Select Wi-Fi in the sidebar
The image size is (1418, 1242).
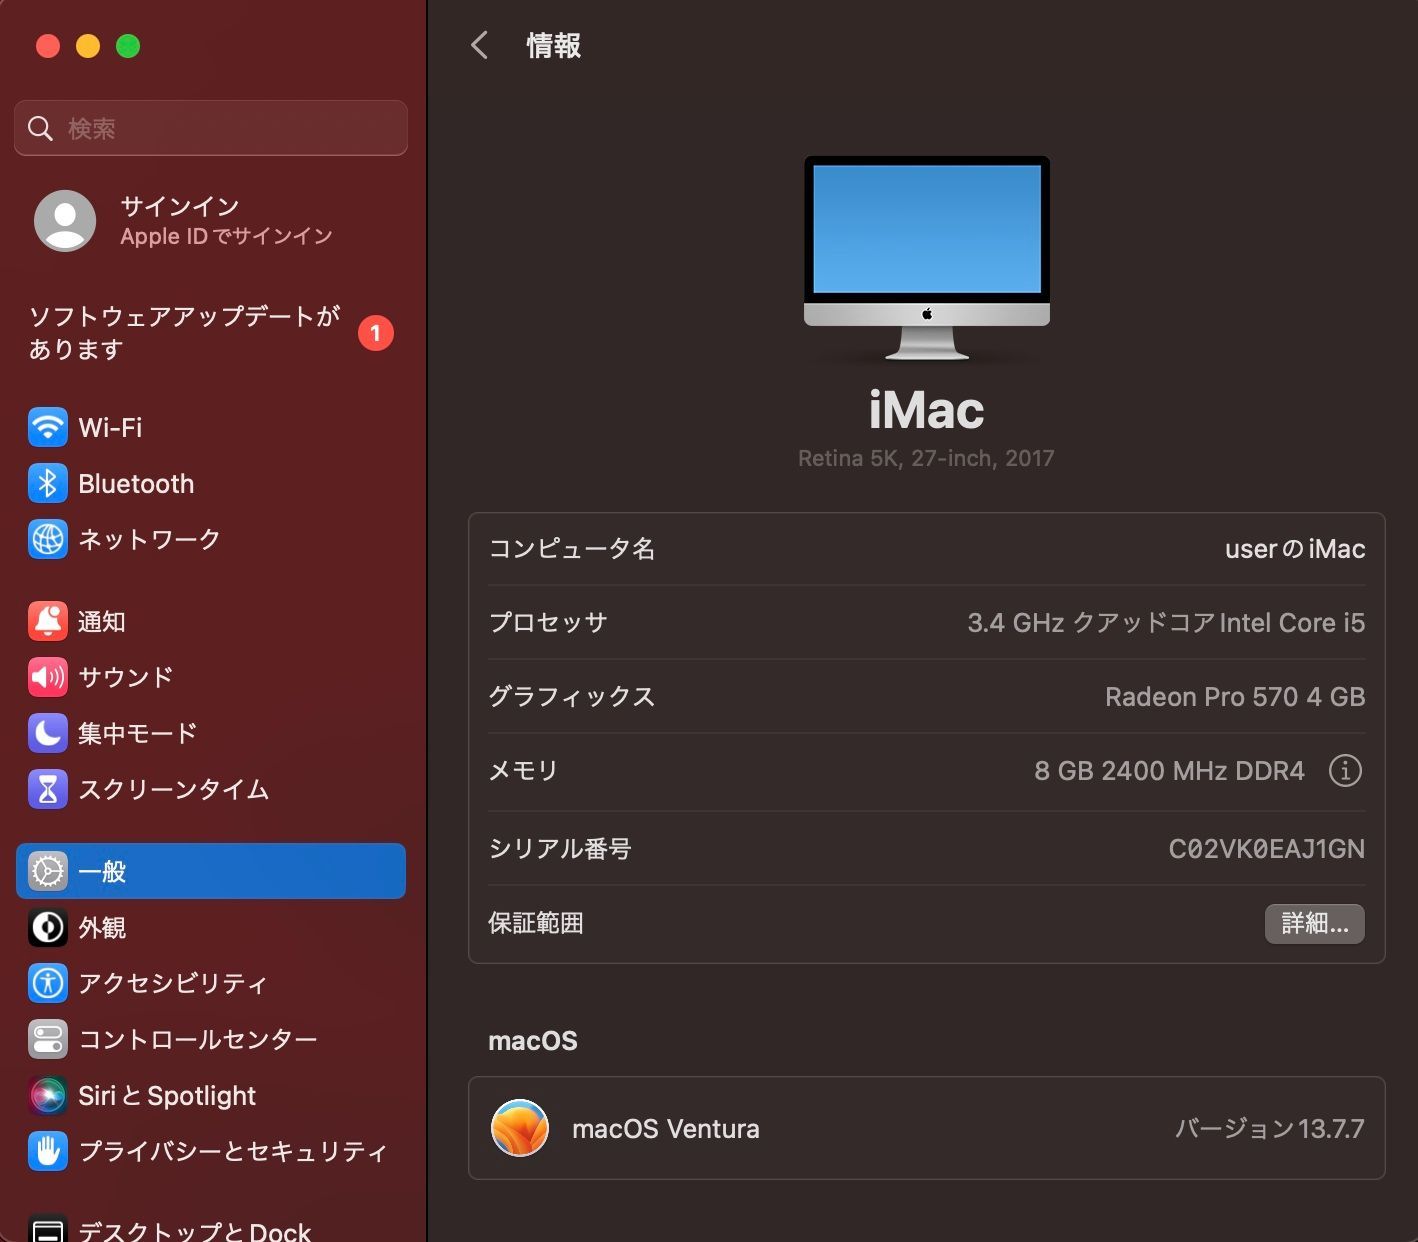pyautogui.click(x=211, y=427)
